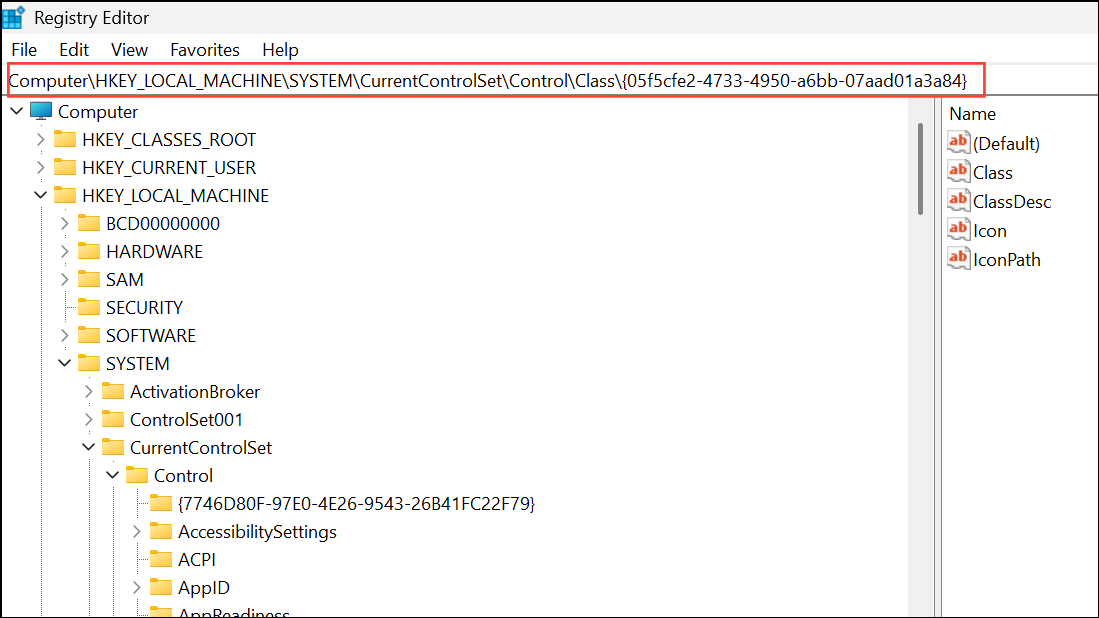Collapse the SYSTEM key chevron

click(x=64, y=363)
